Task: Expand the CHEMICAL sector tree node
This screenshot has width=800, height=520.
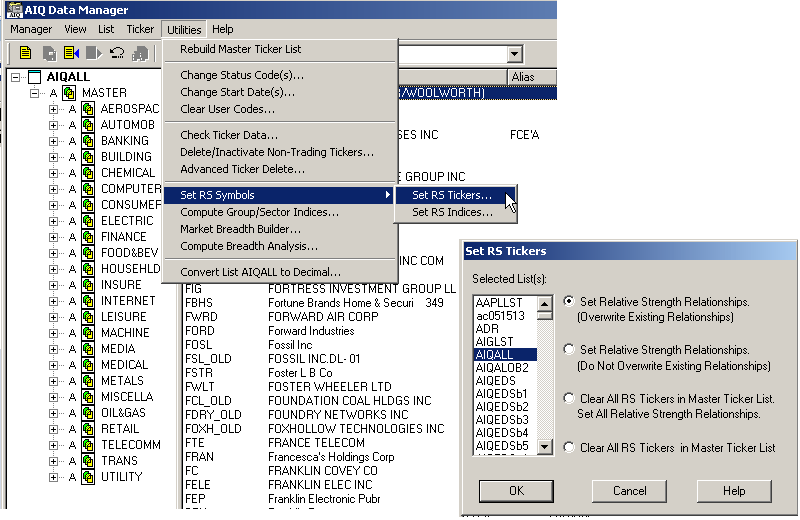Action: tap(54, 173)
